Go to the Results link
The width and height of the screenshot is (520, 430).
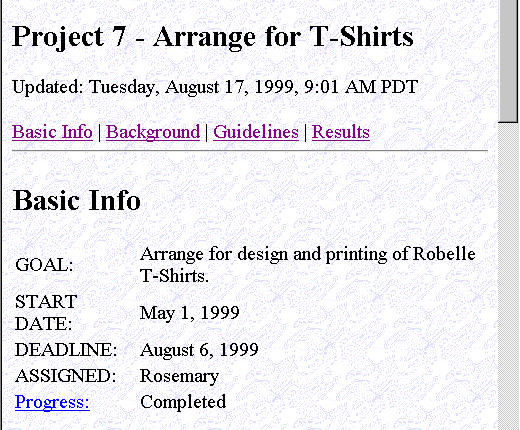click(x=341, y=132)
